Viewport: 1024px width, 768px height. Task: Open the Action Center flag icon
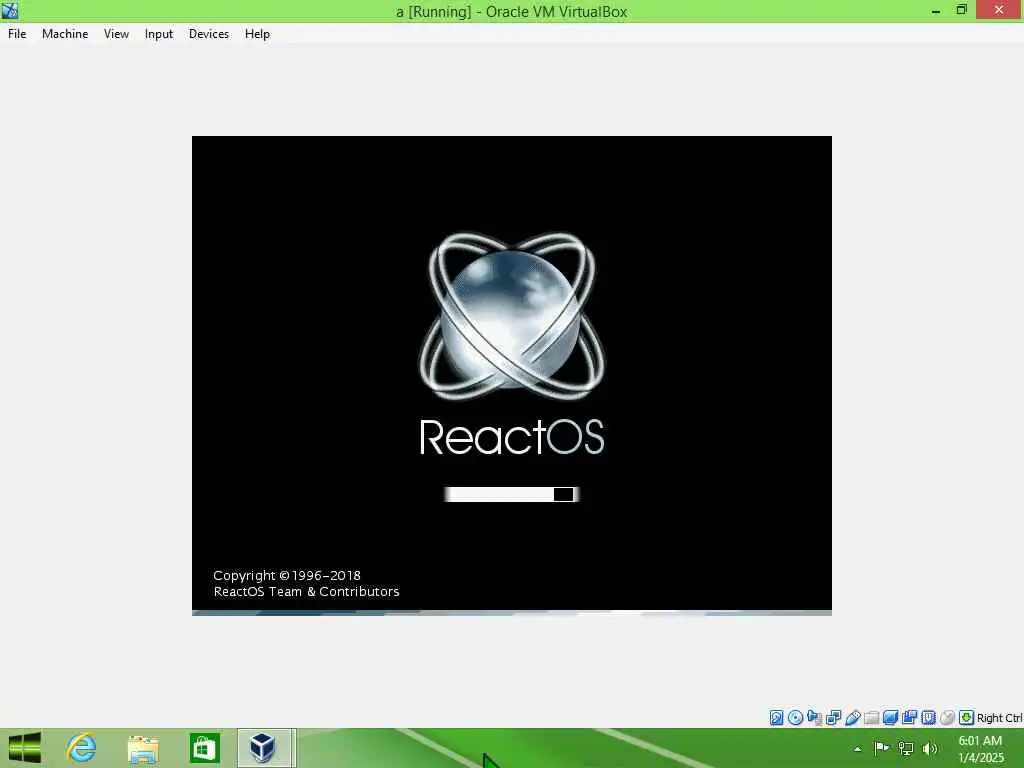coord(881,748)
